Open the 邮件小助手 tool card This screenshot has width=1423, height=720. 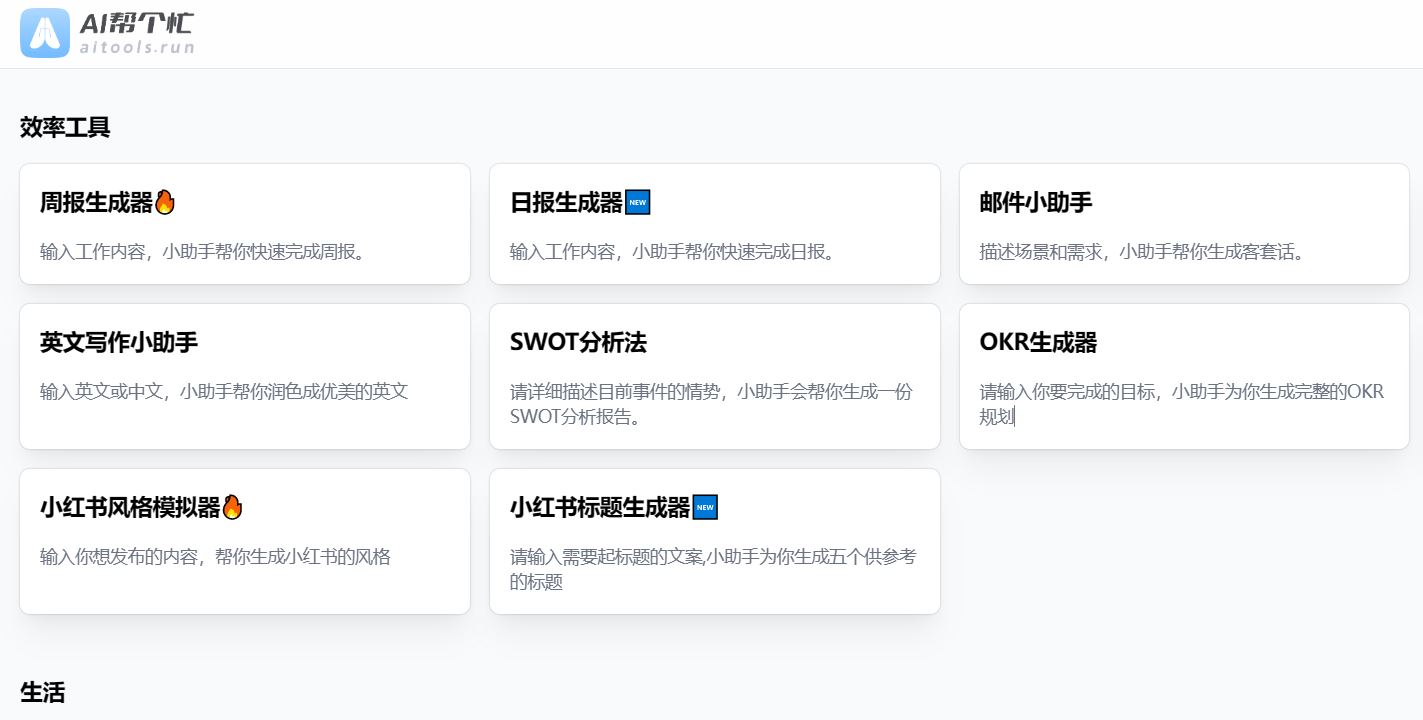(1184, 223)
